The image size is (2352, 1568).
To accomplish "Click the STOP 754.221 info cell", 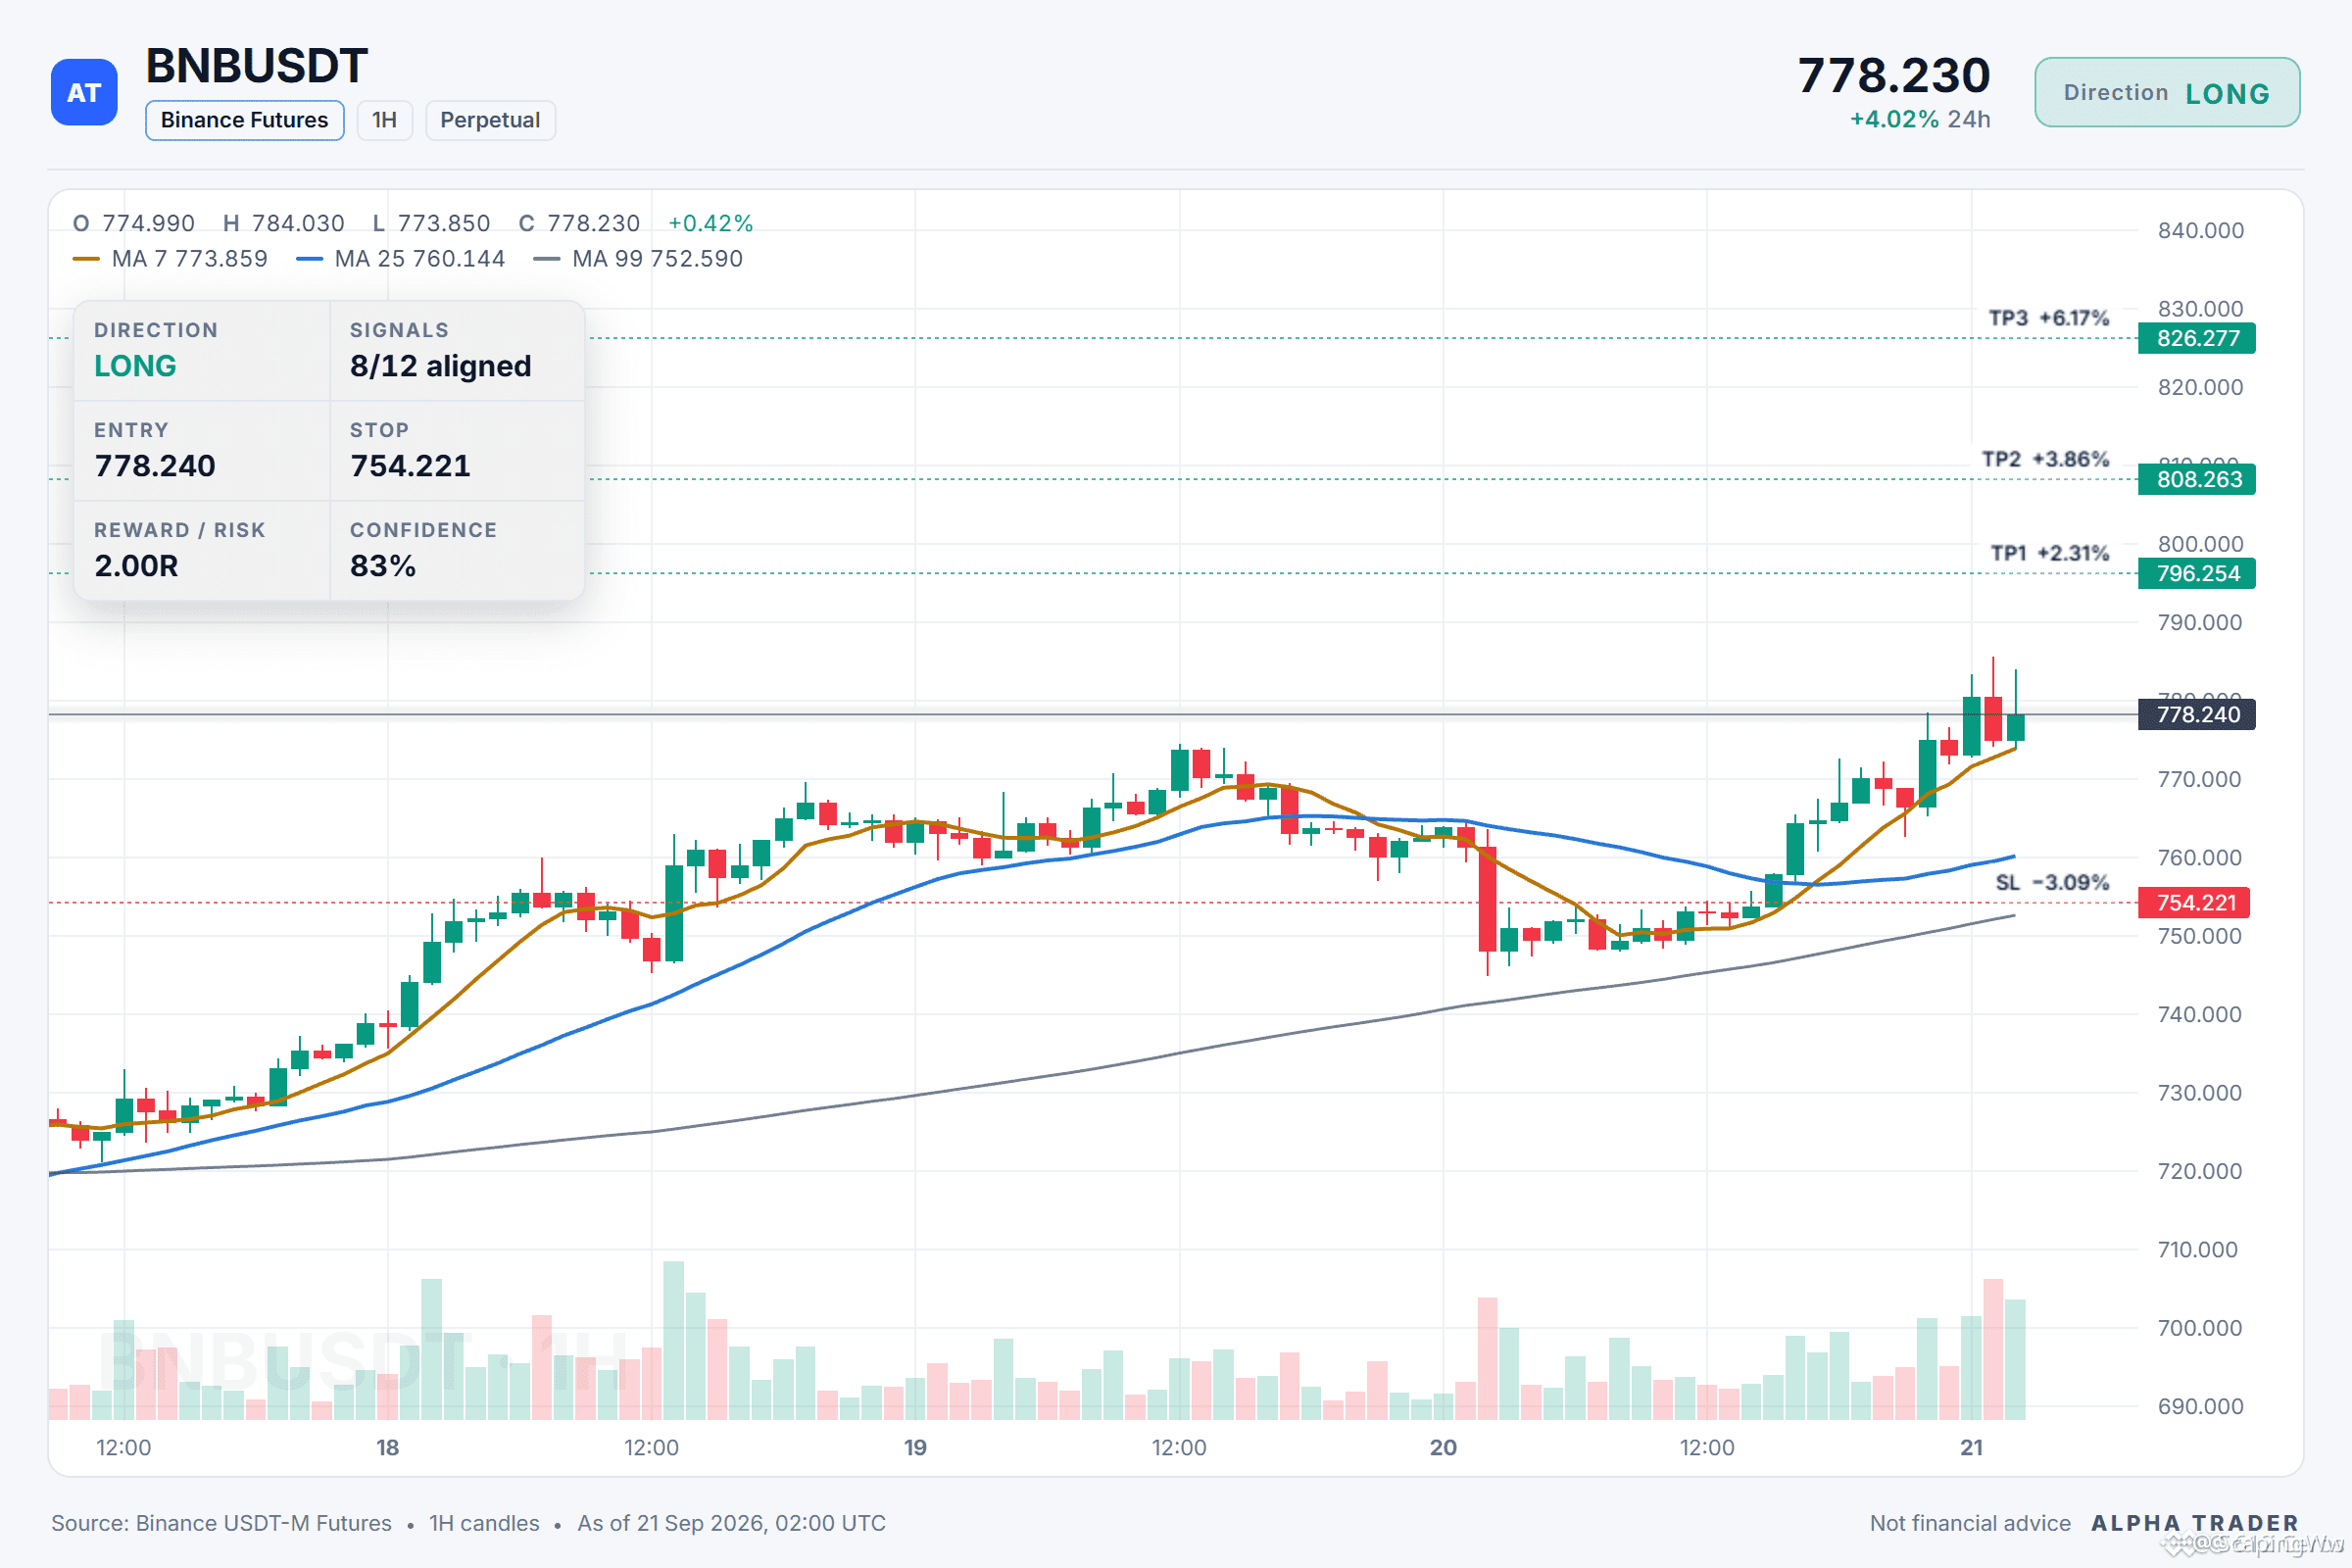I will [457, 451].
